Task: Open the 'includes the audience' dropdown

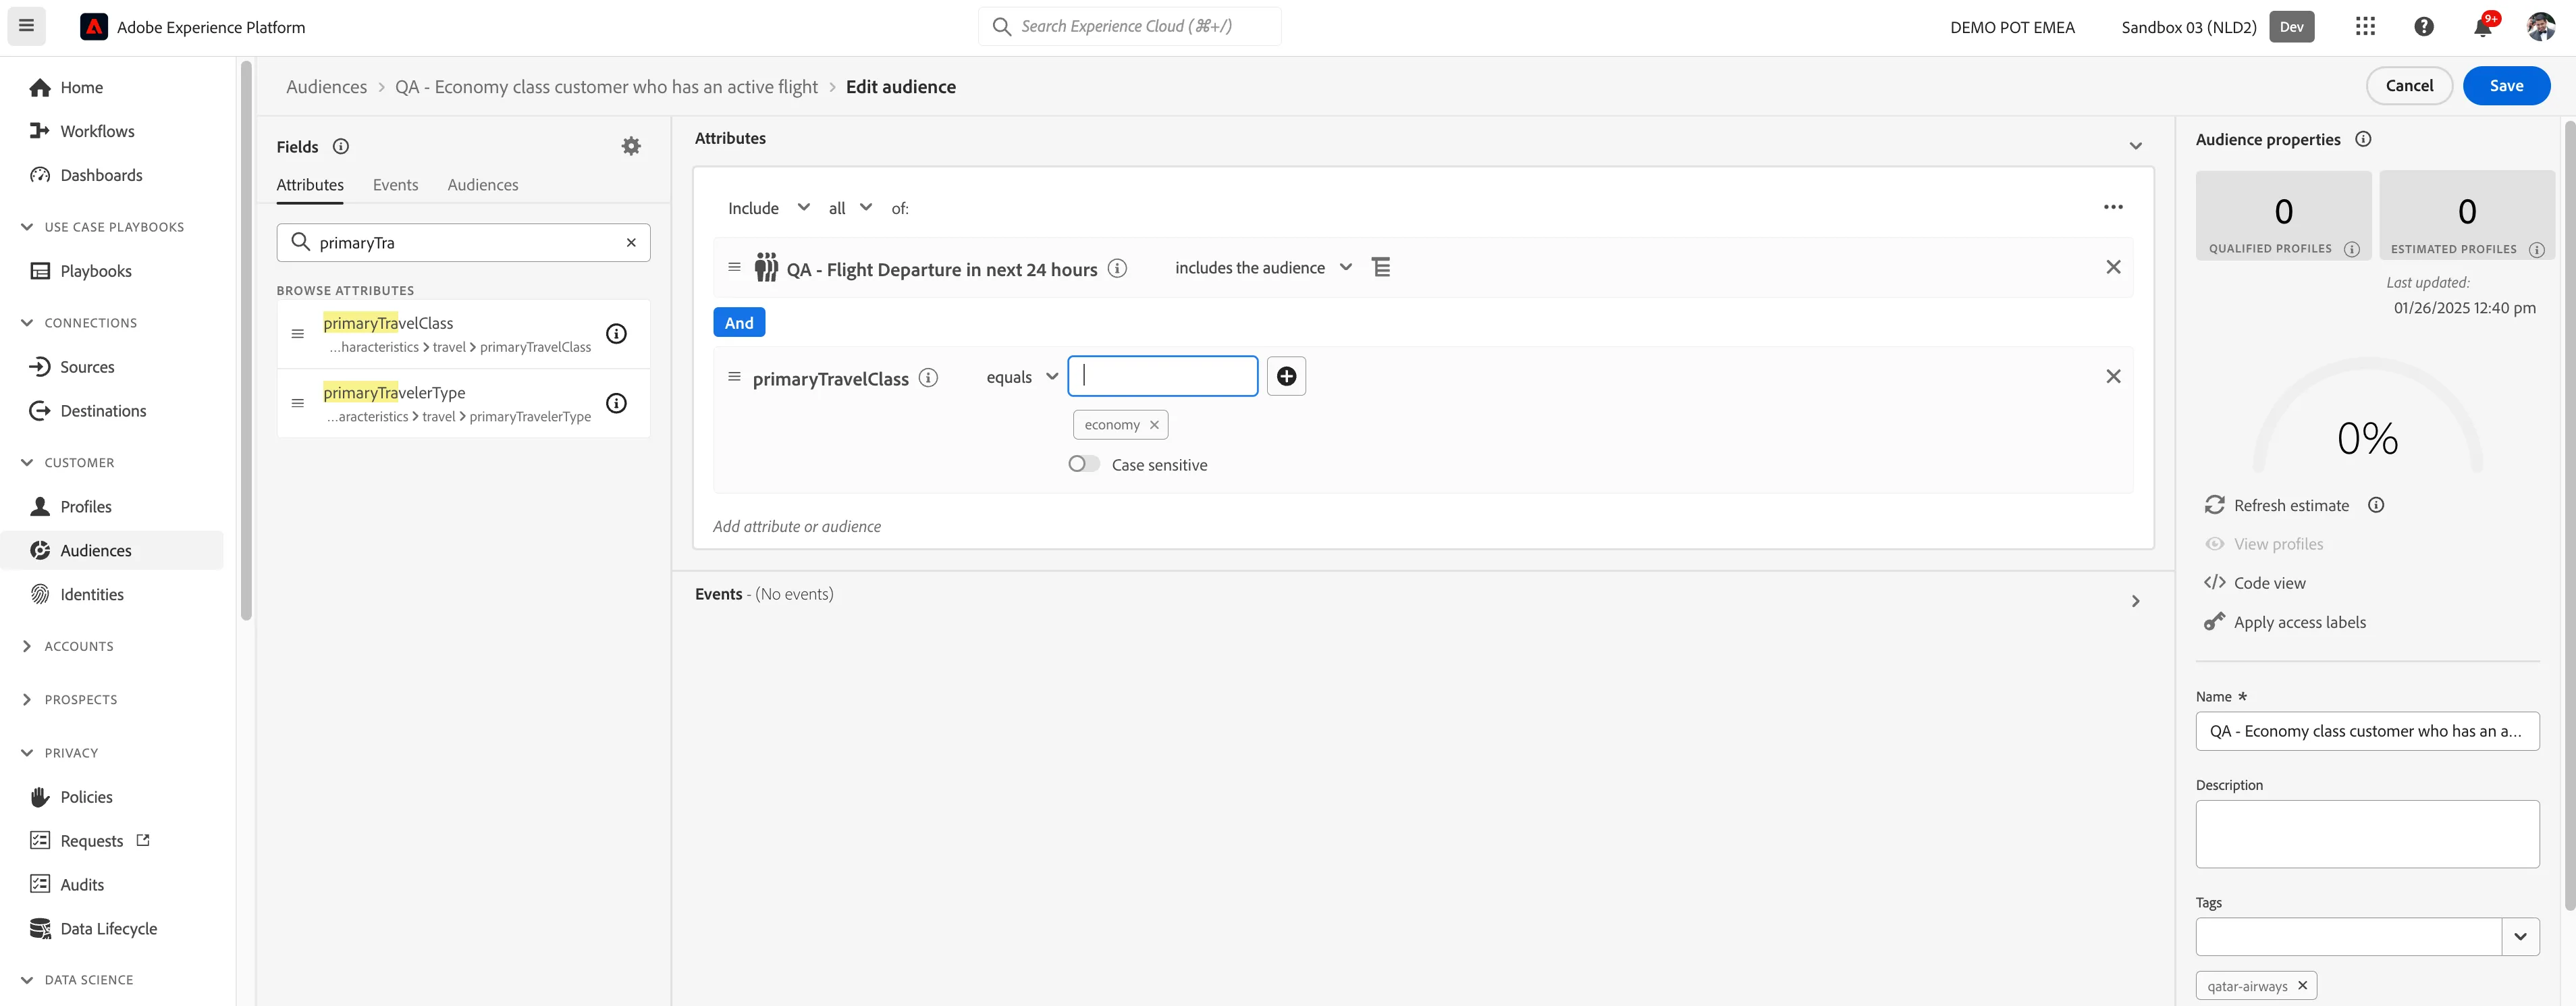Action: [x=1263, y=267]
